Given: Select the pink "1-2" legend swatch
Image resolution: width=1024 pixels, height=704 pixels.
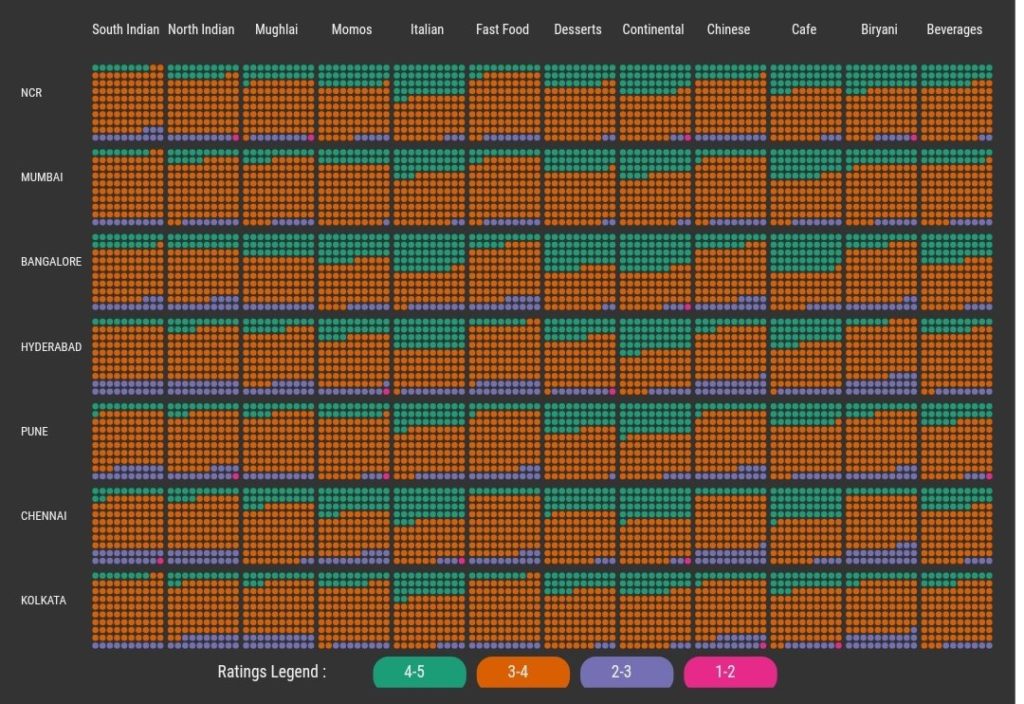Looking at the screenshot, I should point(730,672).
